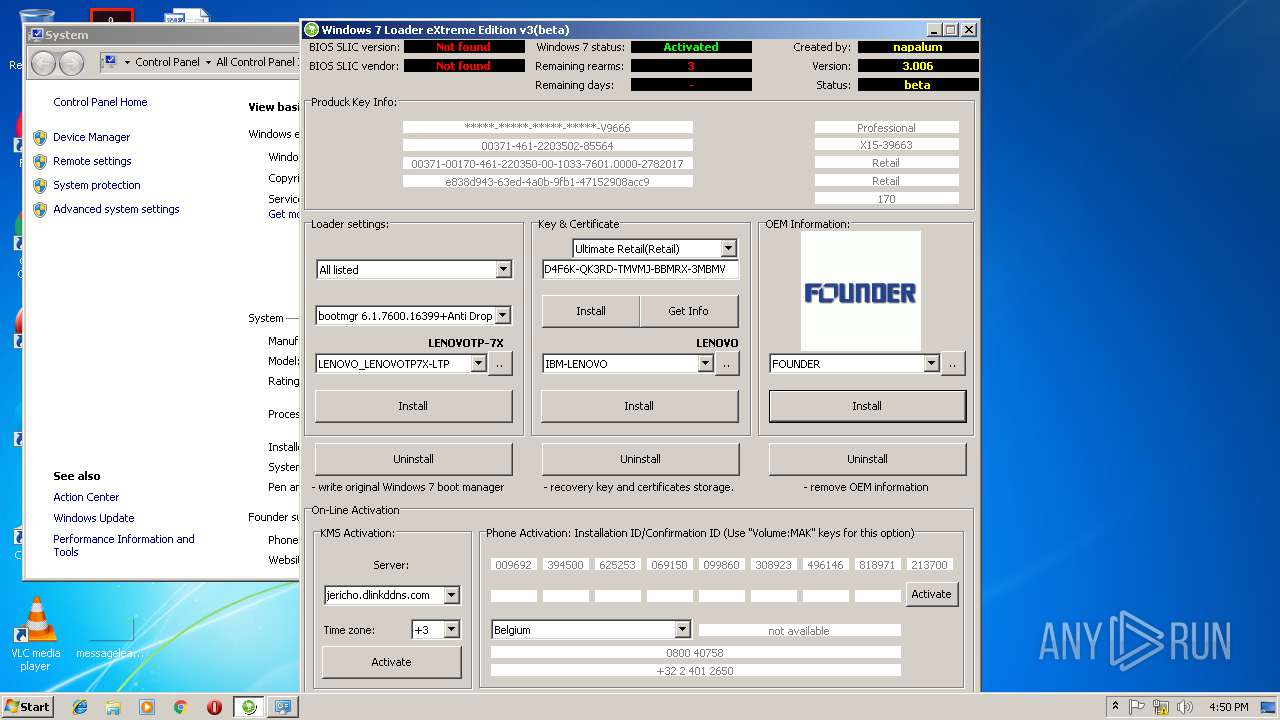The image size is (1280, 720).
Task: Show hidden tray icons arrow
Action: pyautogui.click(x=1115, y=707)
